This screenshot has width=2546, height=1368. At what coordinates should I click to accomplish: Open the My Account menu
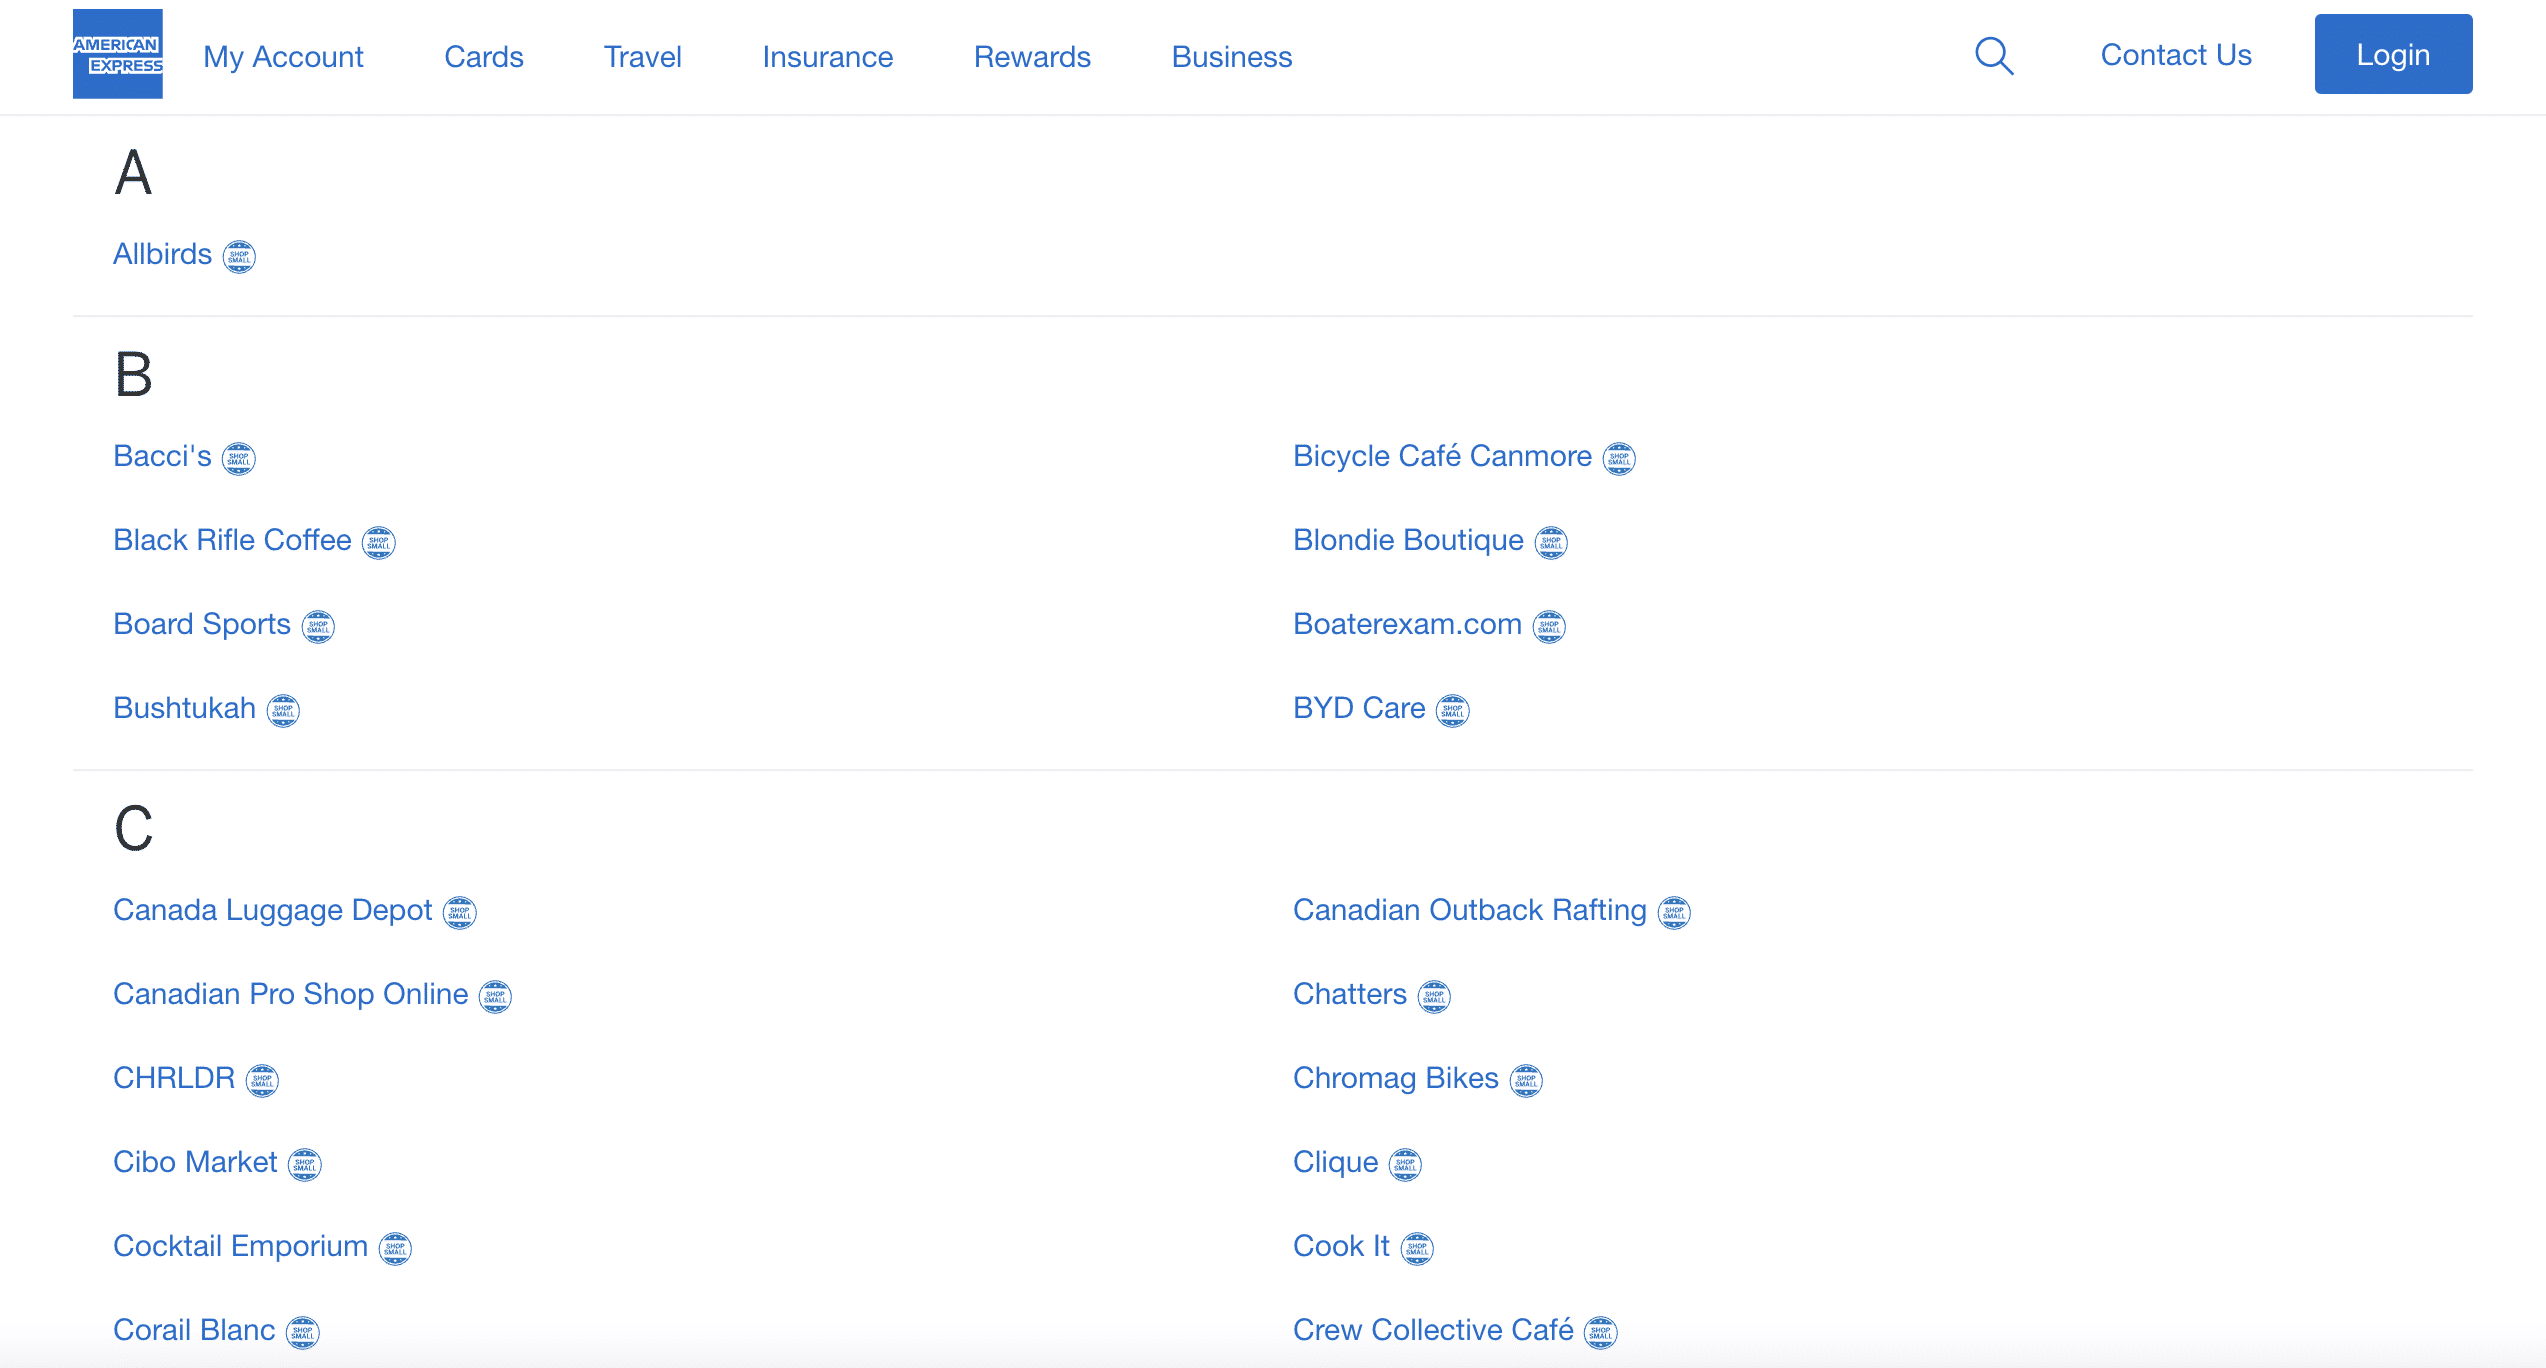283,57
